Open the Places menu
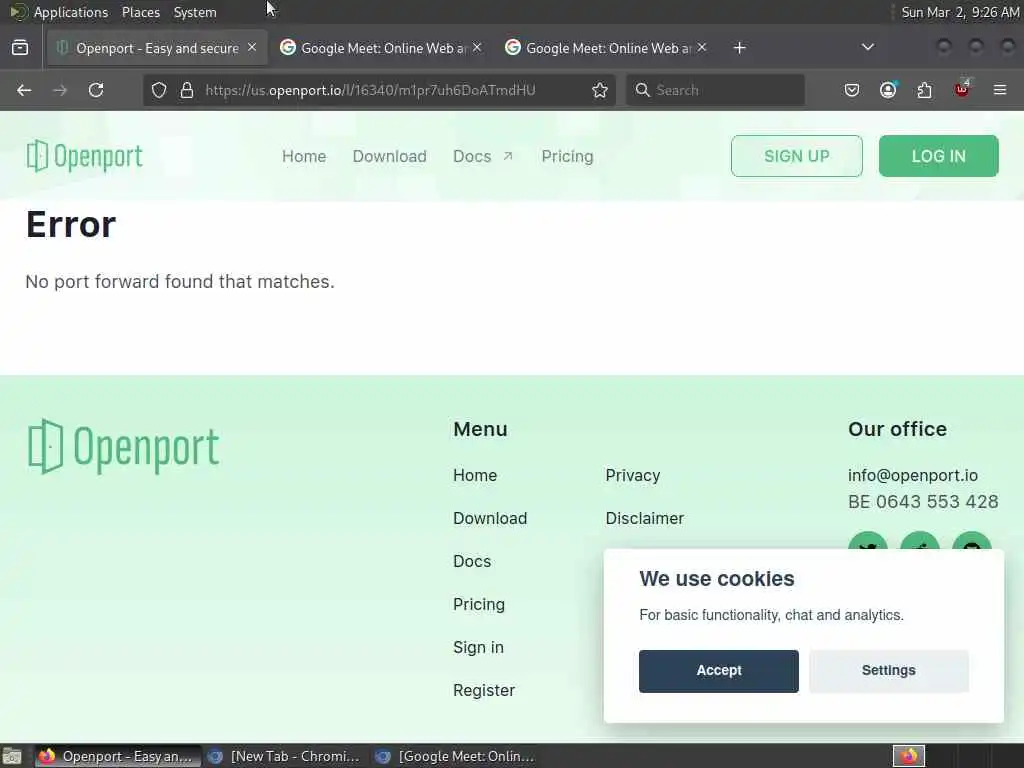 (x=140, y=12)
